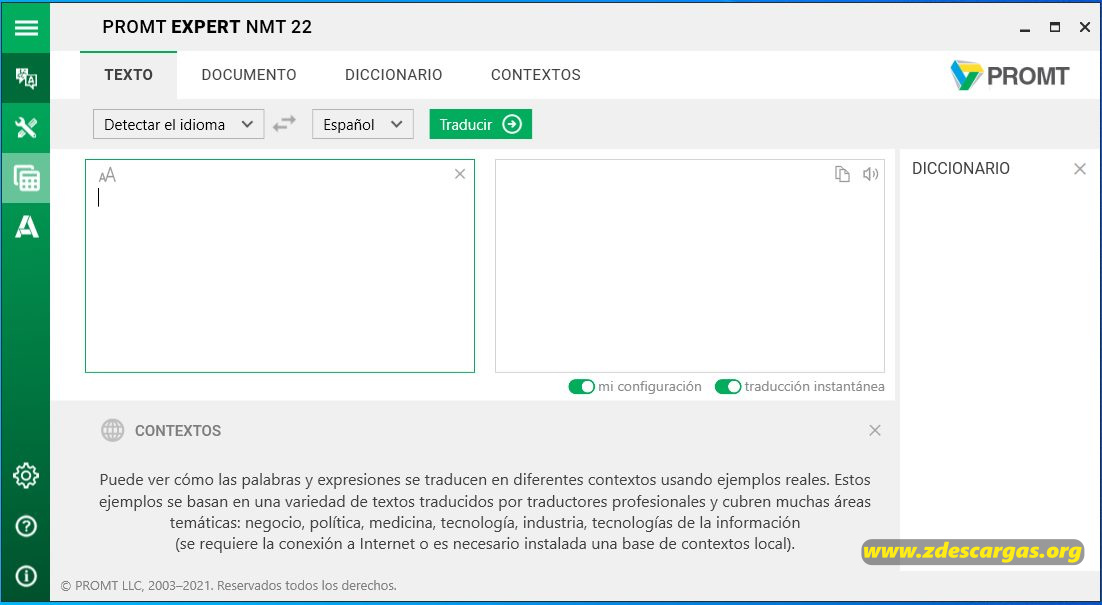Open help question mark icon
Image resolution: width=1102 pixels, height=605 pixels.
tap(26, 526)
